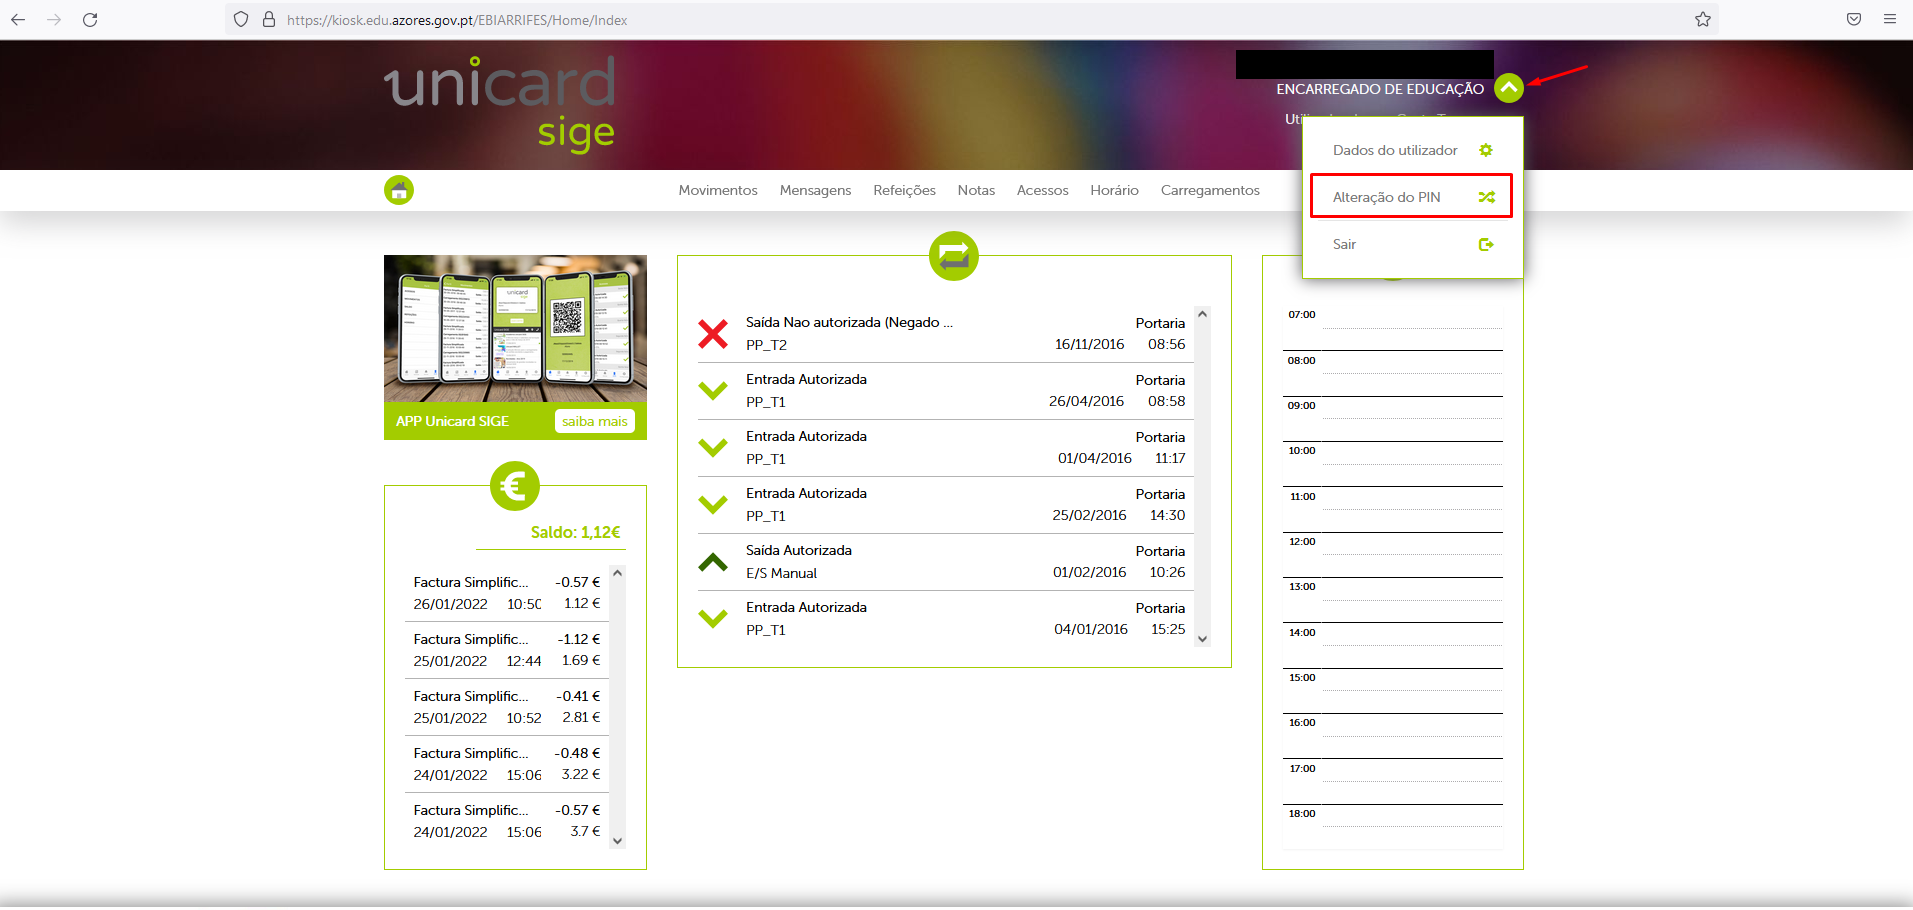The image size is (1913, 910).
Task: Open the Carregamentos page
Action: point(1209,190)
